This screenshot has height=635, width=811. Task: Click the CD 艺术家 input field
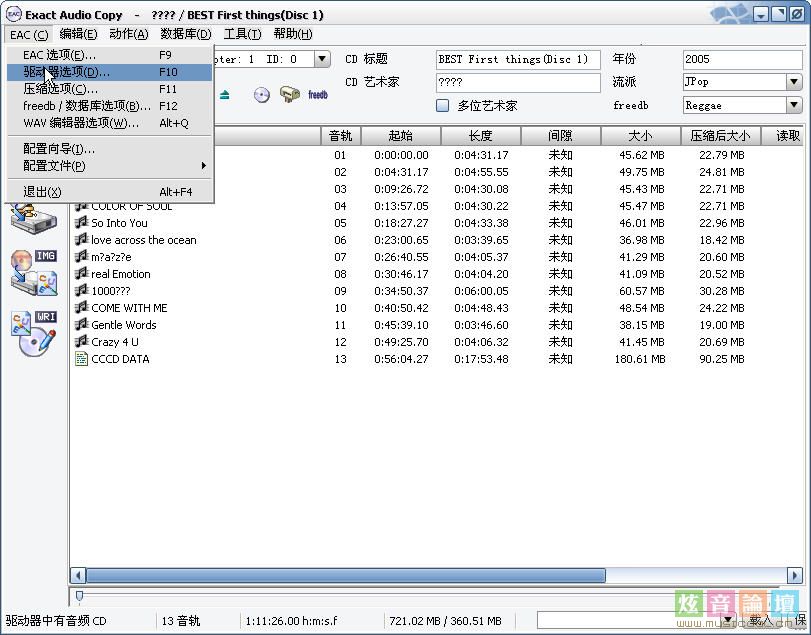(518, 82)
